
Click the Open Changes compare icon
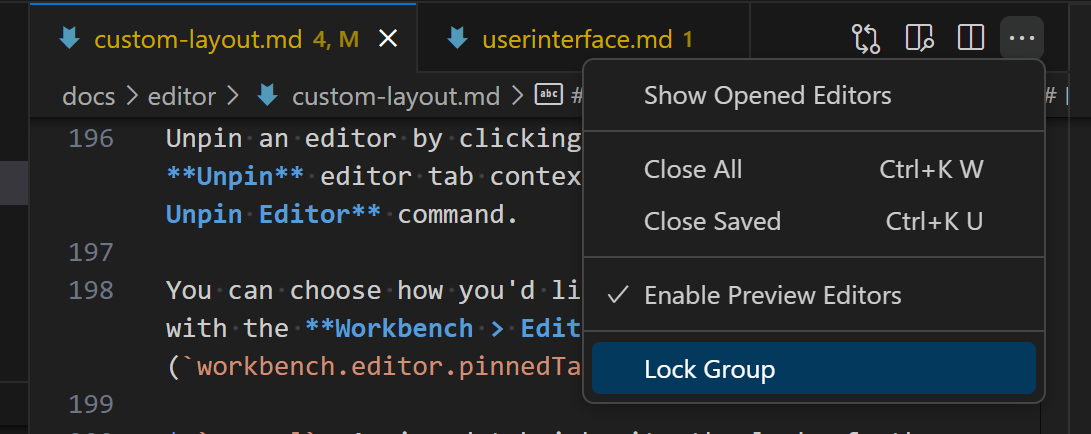(x=866, y=39)
